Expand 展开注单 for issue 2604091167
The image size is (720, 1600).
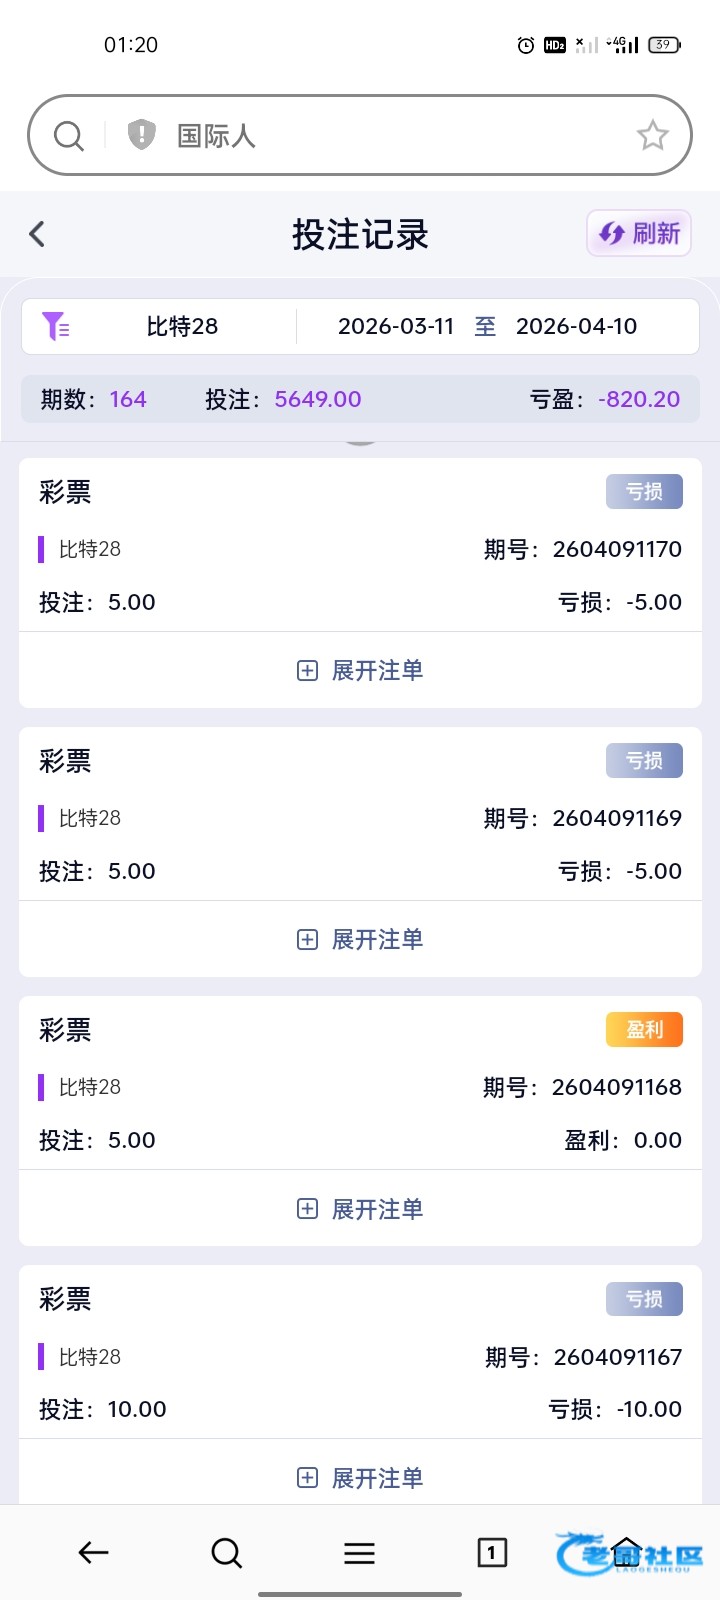tap(360, 1477)
